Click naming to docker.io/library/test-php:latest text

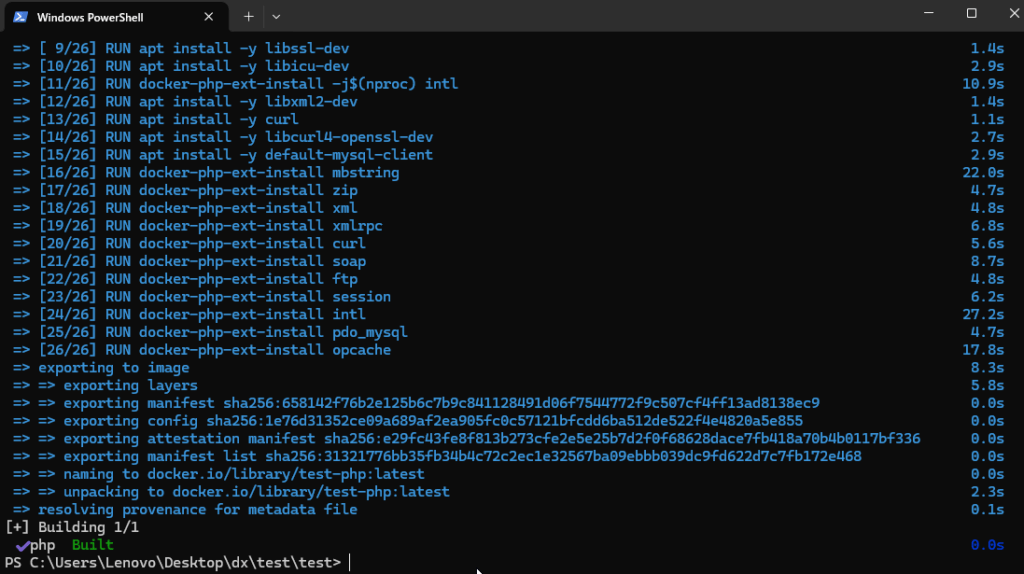point(244,474)
